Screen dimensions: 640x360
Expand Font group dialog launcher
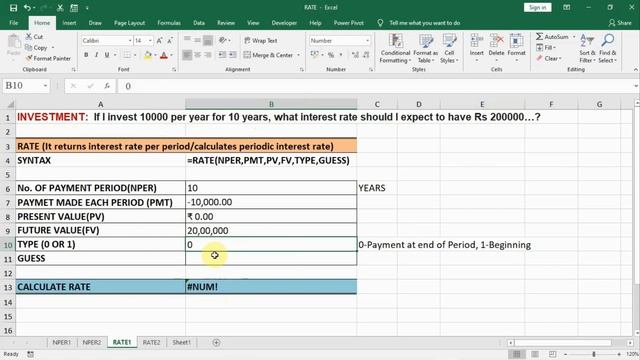[174, 70]
